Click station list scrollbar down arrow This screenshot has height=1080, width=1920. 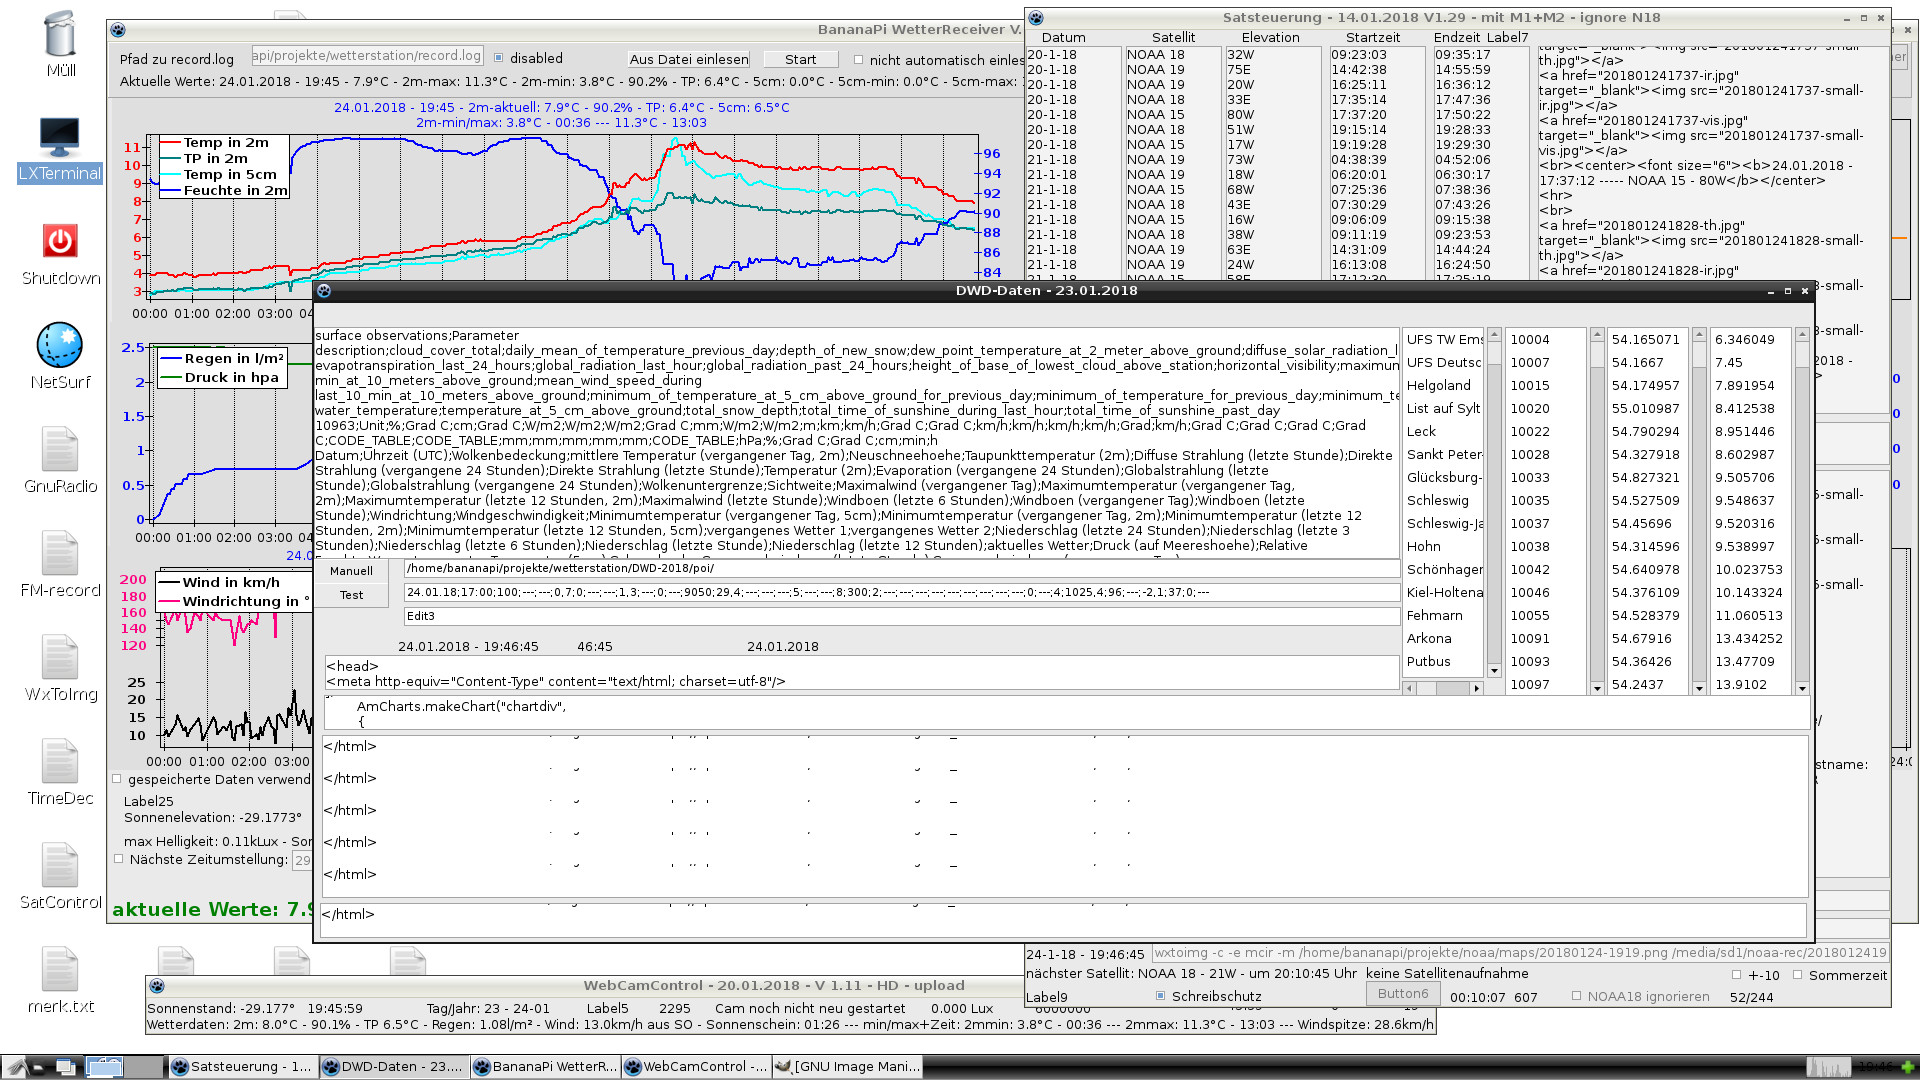[1494, 671]
